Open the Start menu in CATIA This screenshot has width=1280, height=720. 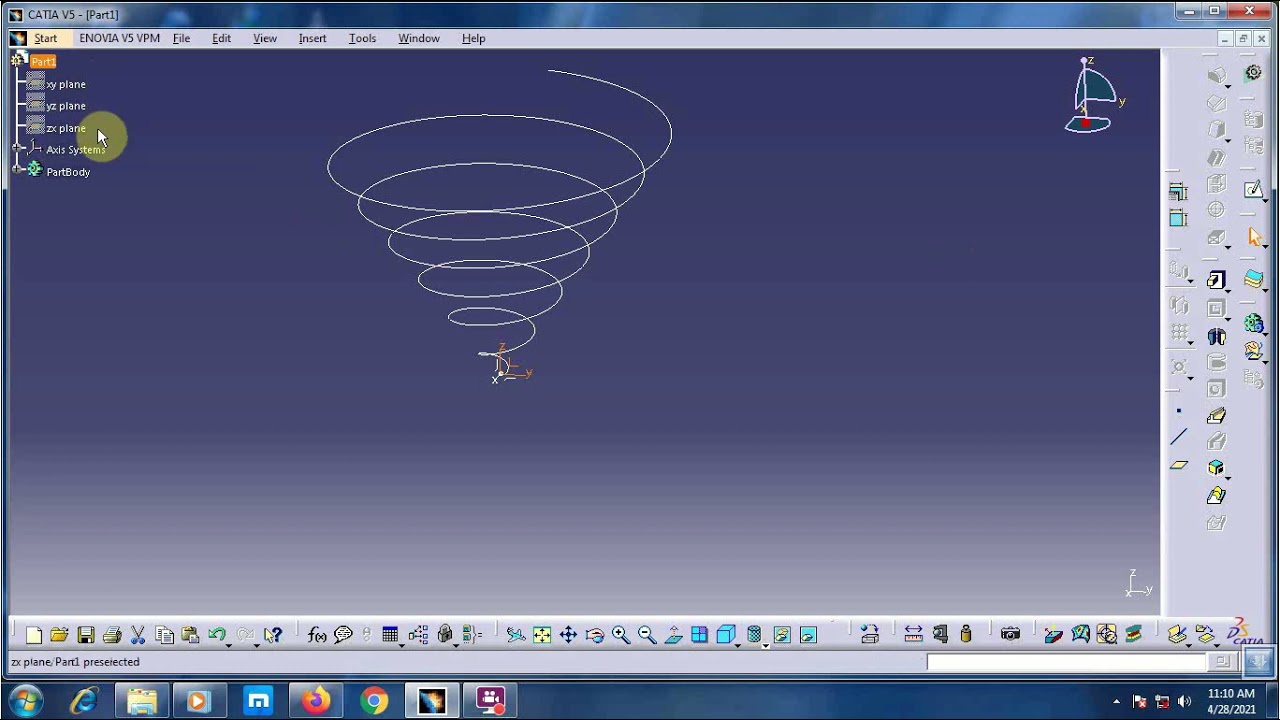click(46, 38)
